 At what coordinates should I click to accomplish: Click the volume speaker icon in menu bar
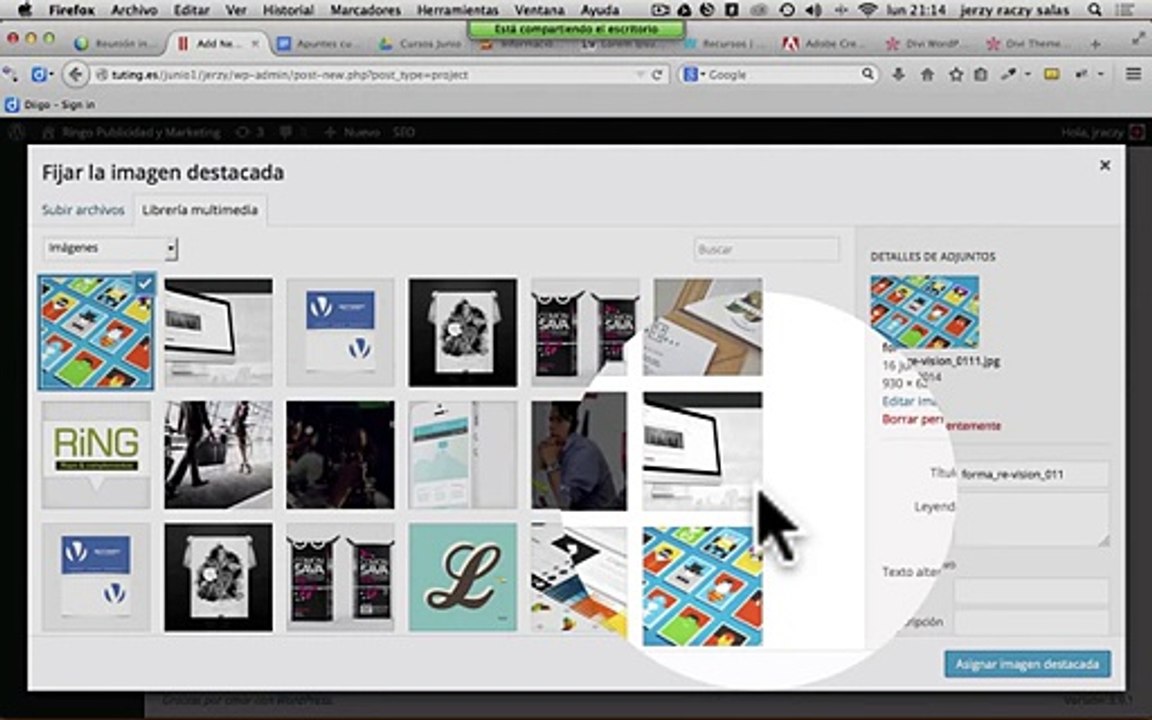(x=813, y=10)
